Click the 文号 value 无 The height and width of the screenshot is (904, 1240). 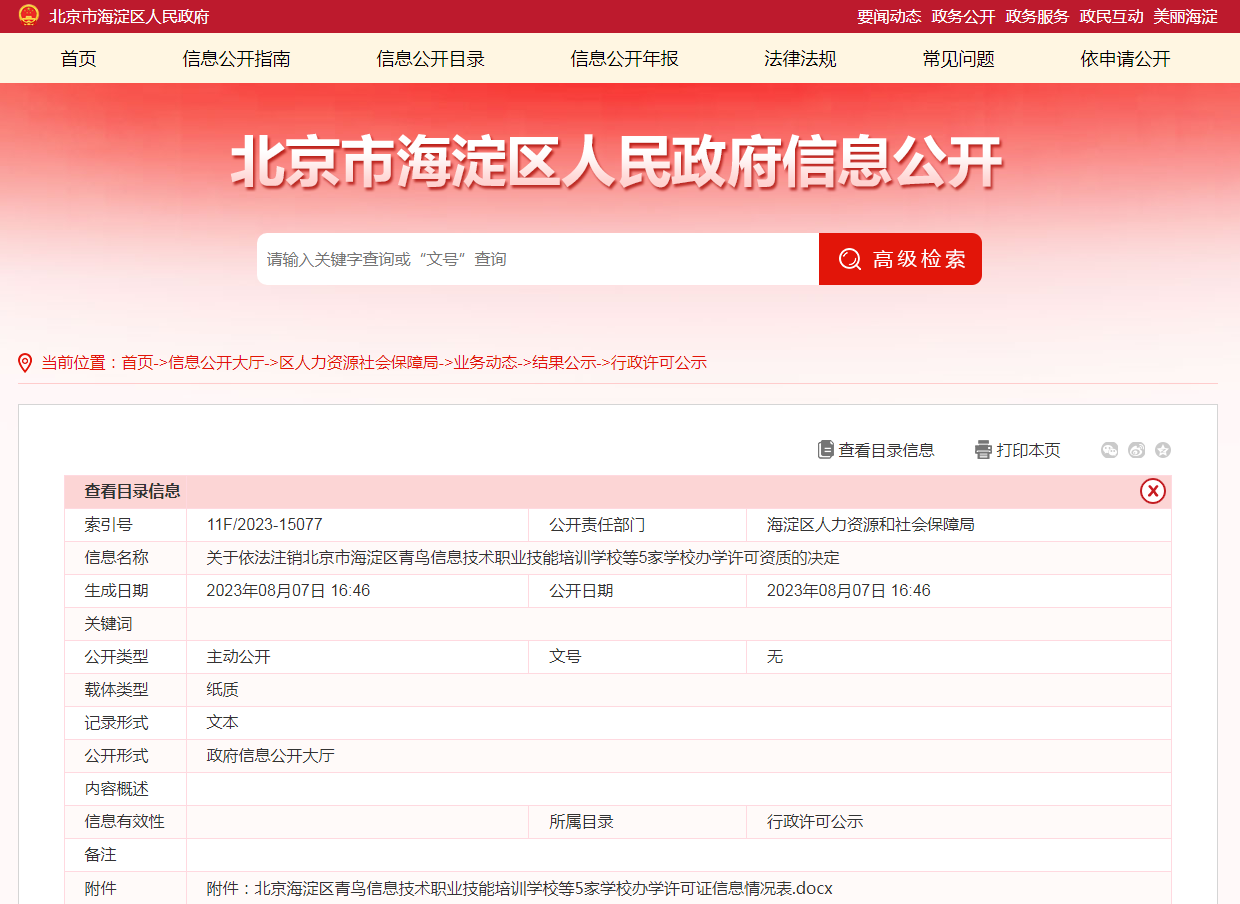[774, 656]
